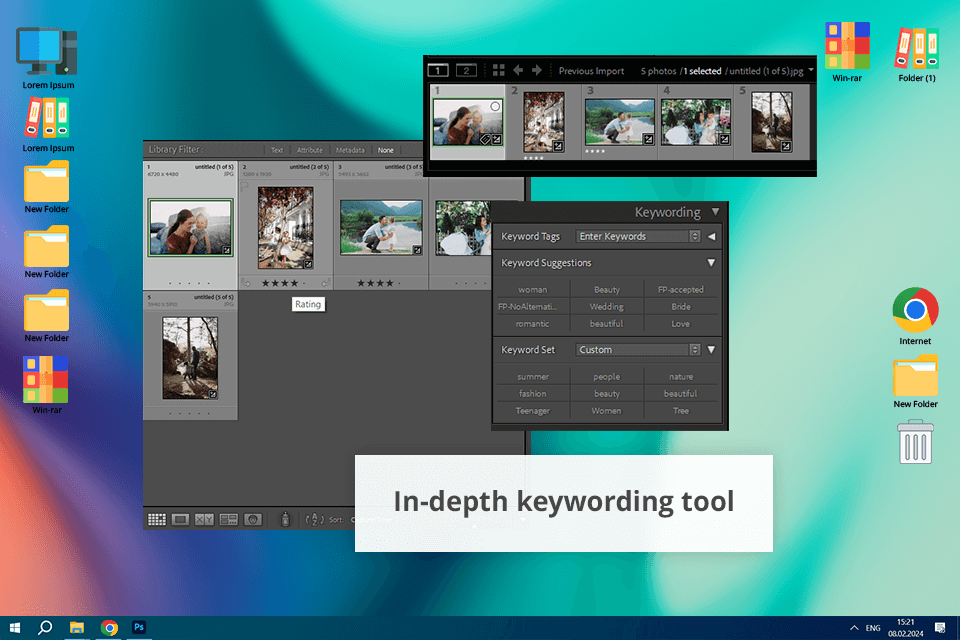Select the Metadata tab in Library Filter
The height and width of the screenshot is (640, 960).
[x=350, y=150]
